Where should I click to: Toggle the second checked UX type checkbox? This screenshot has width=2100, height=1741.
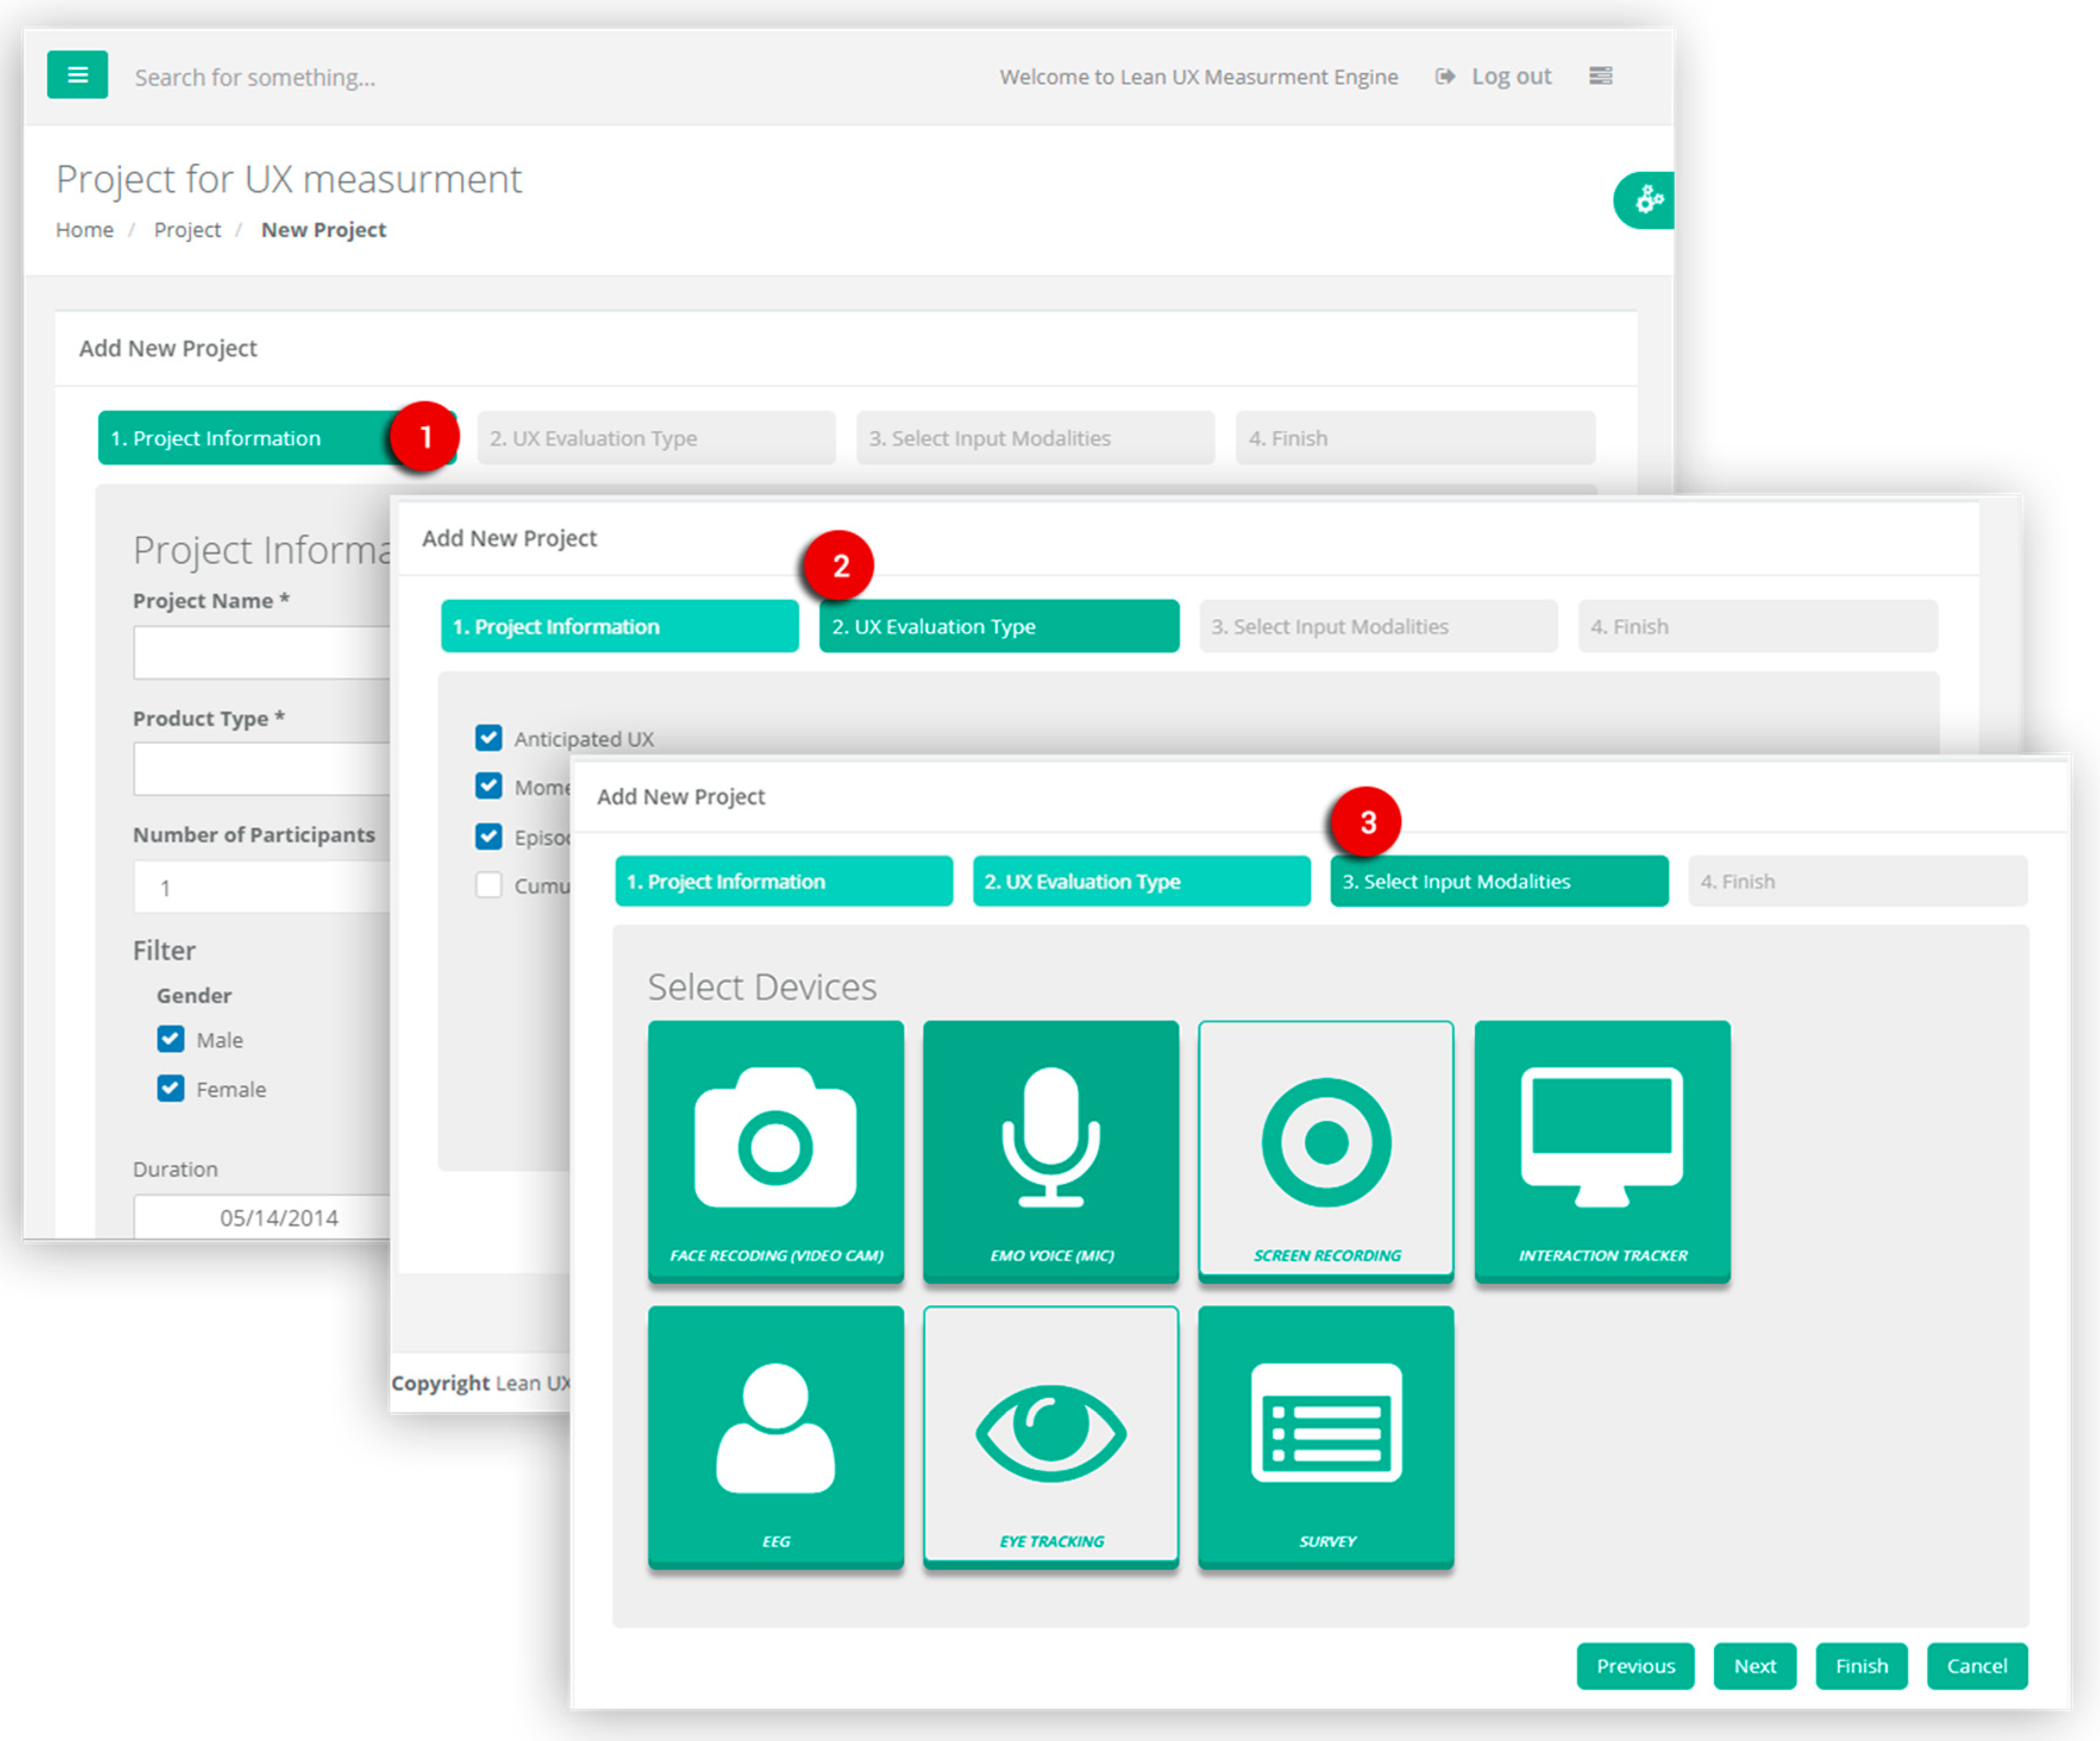pos(488,786)
